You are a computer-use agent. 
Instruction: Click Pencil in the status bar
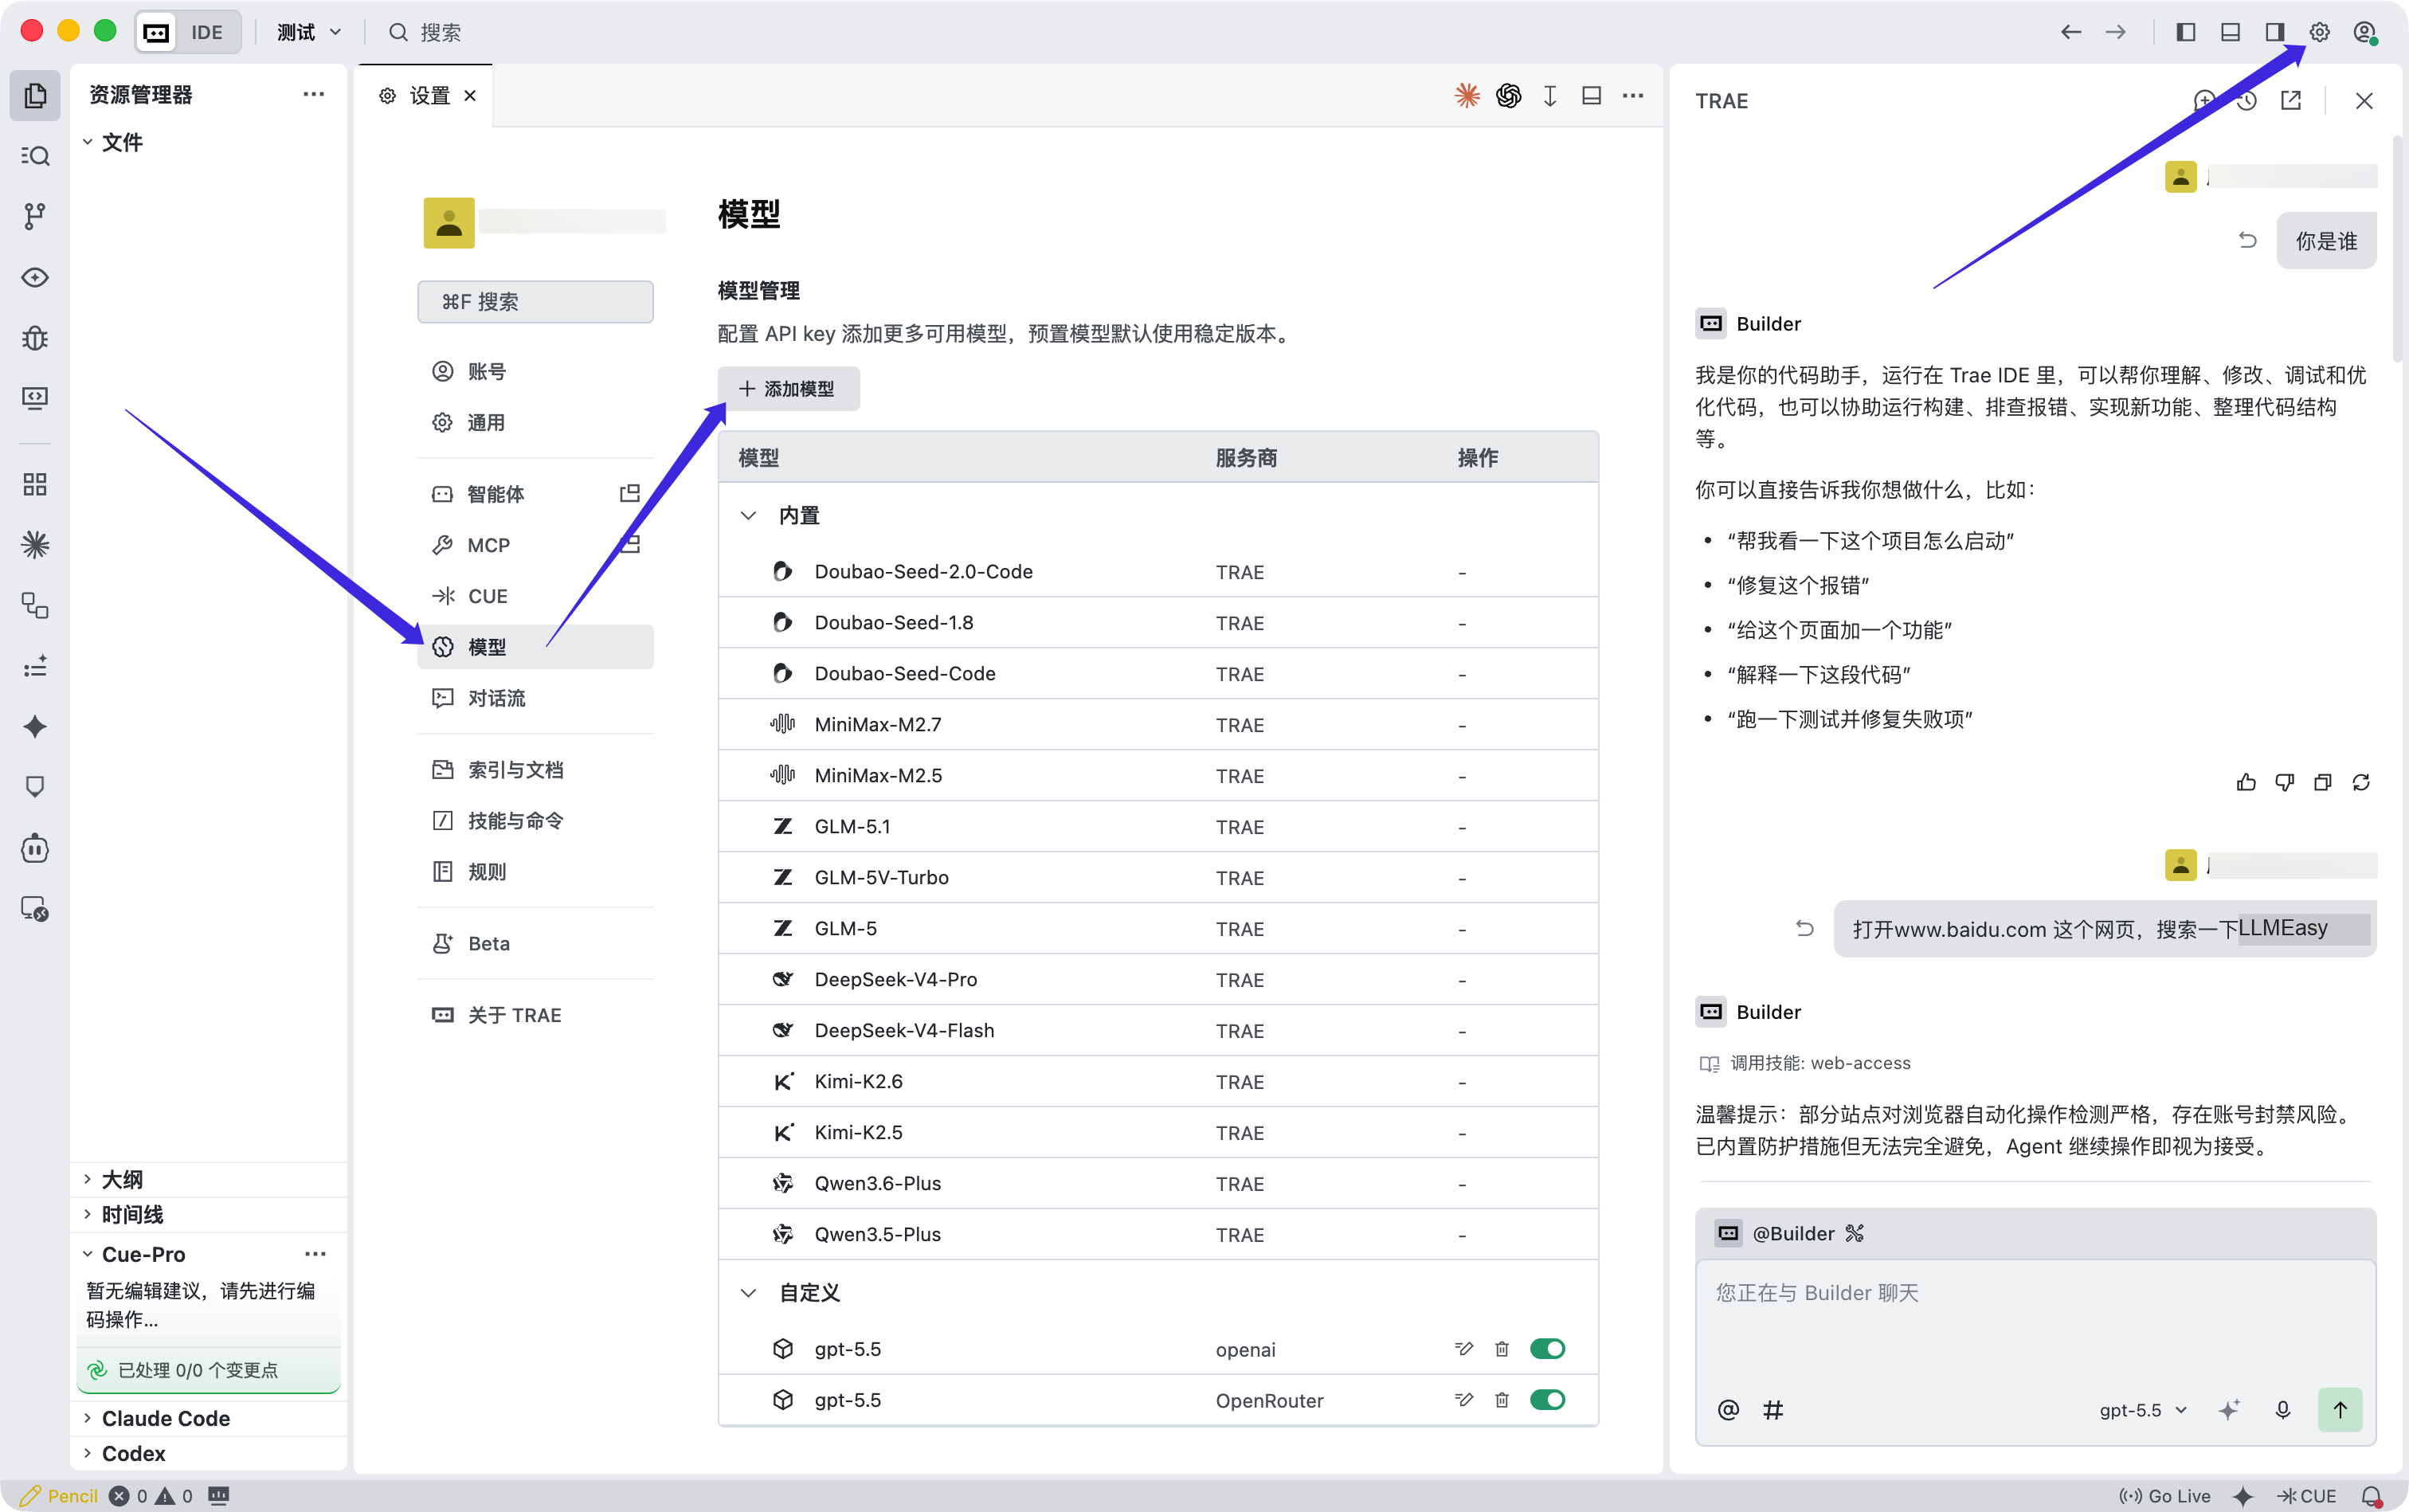coord(59,1496)
